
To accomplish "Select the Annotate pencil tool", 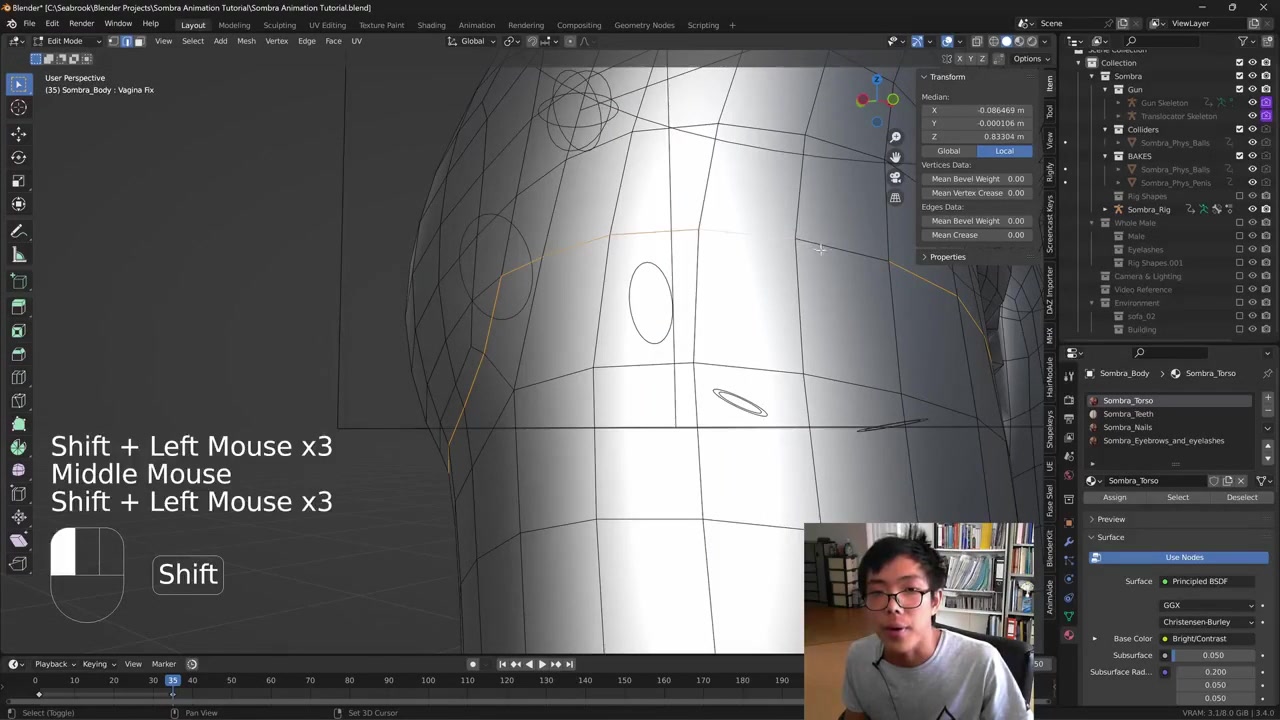I will pos(18,231).
